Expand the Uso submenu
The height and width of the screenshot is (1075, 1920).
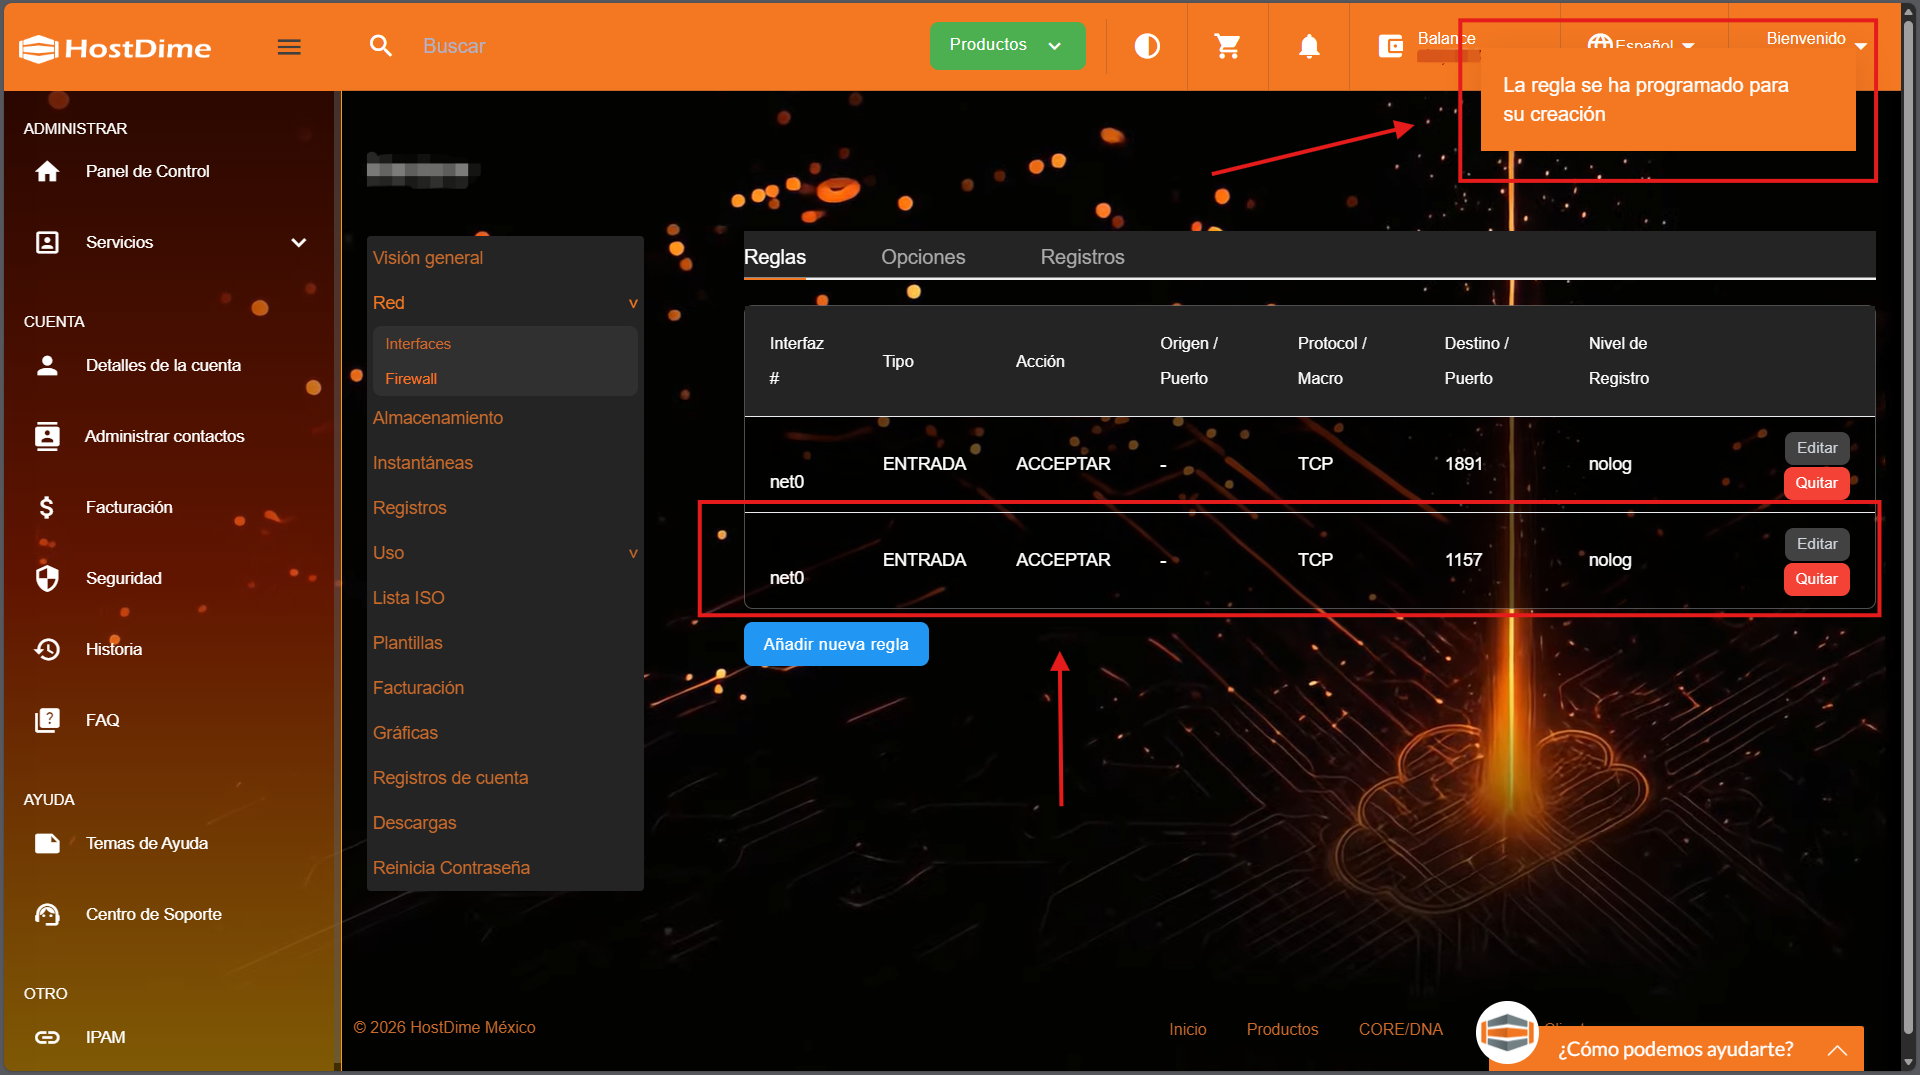(x=632, y=553)
